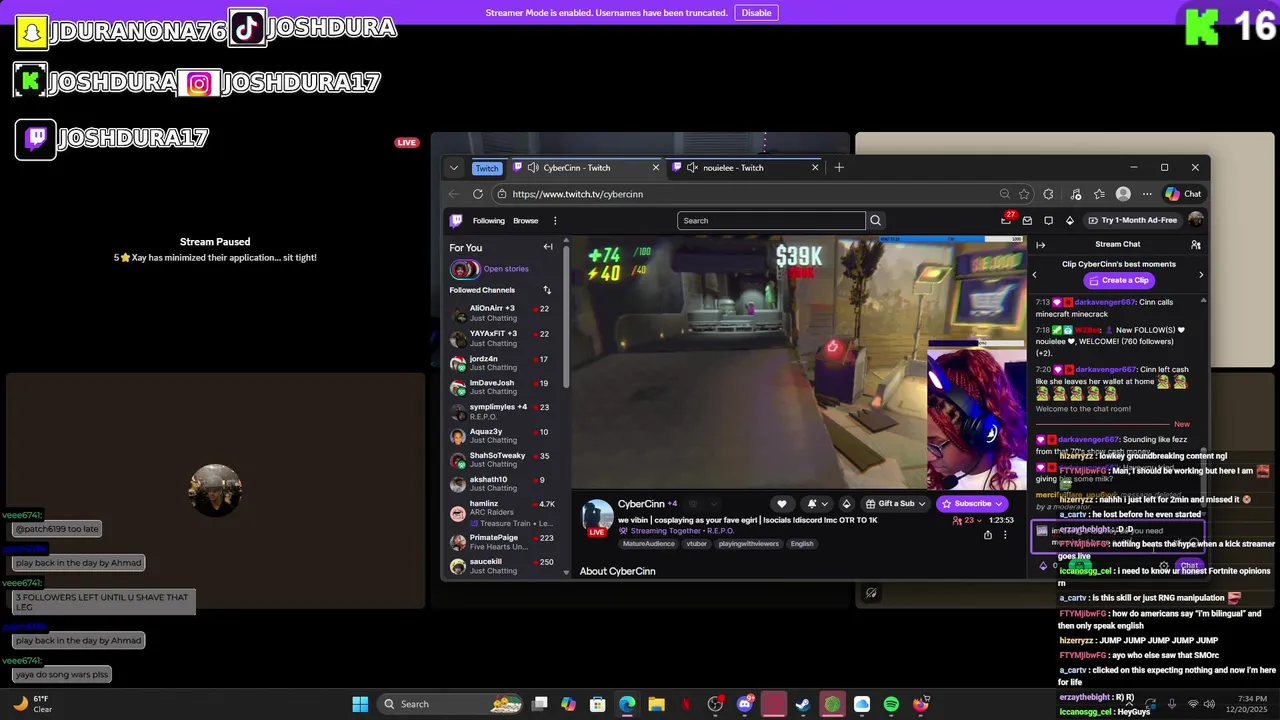Click the English tag
Screen dimensions: 1280x720
point(802,544)
